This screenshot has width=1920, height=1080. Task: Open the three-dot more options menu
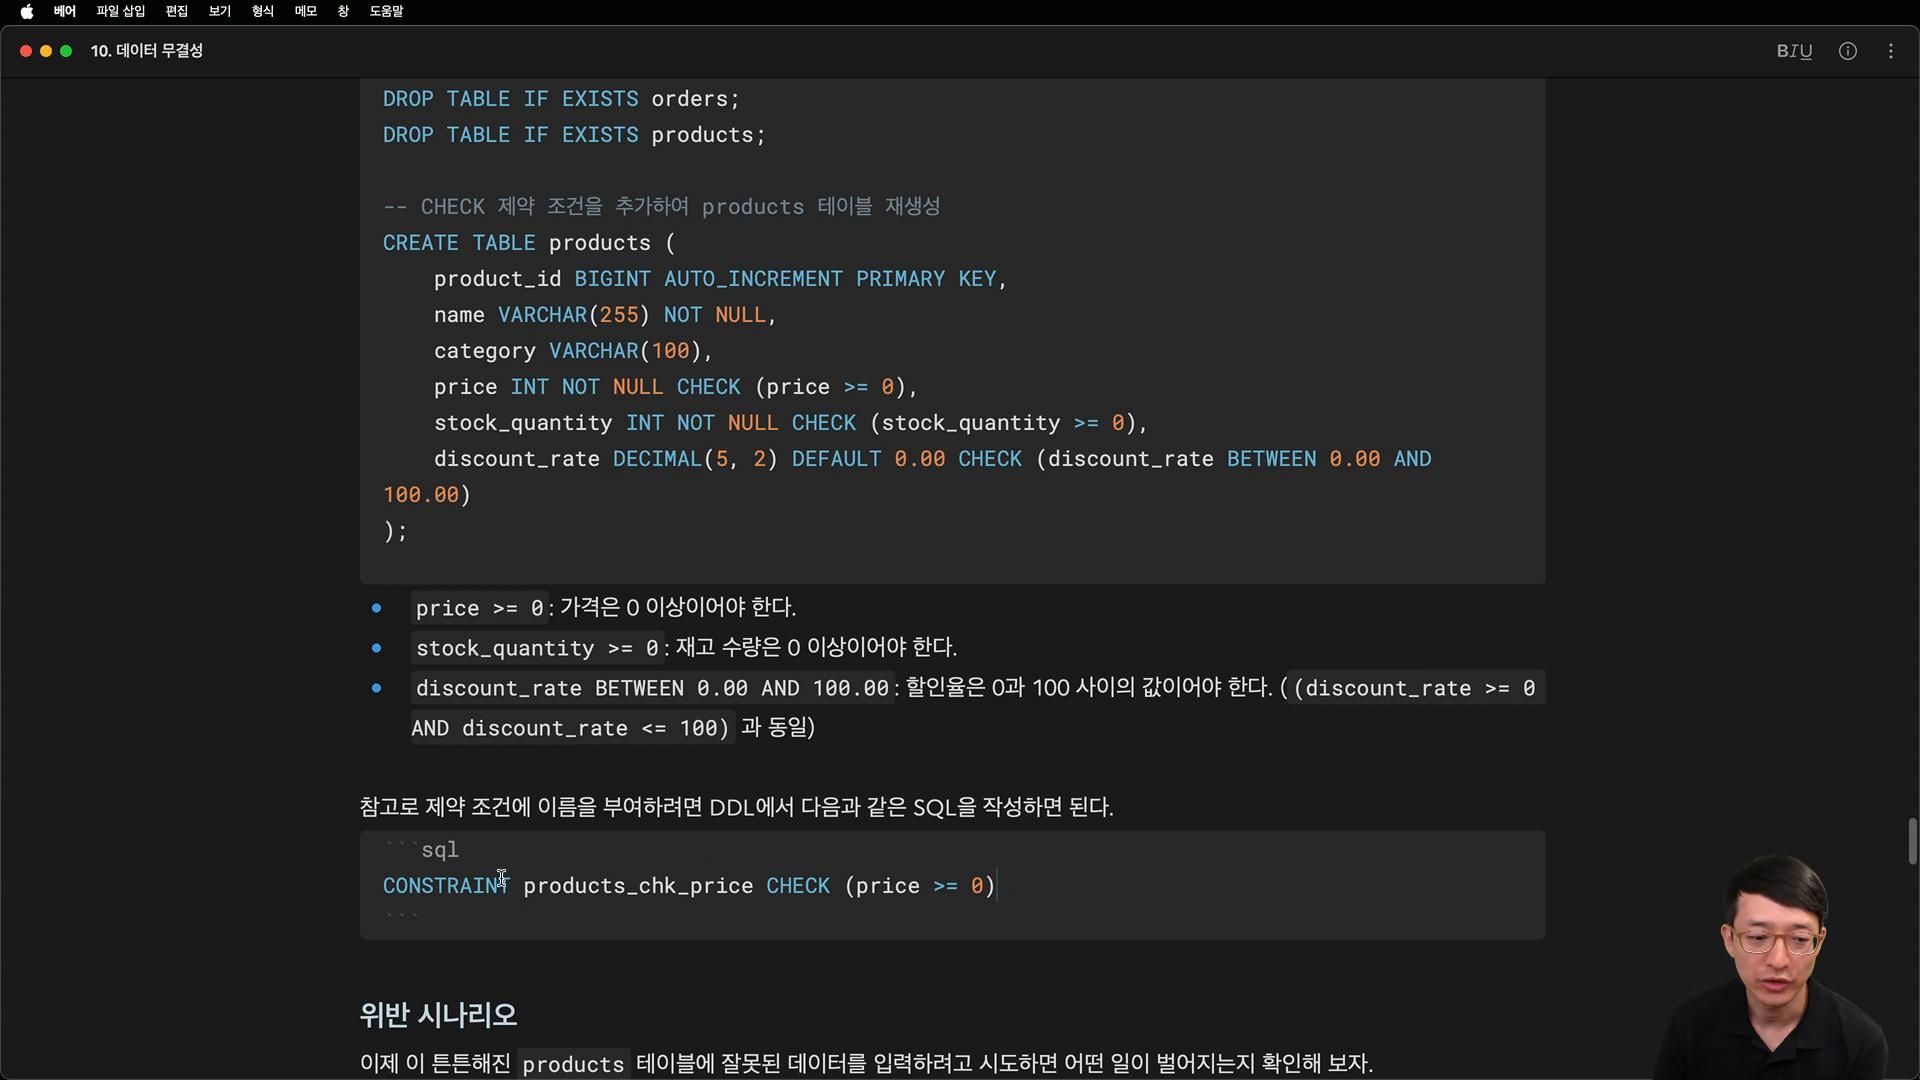[1891, 51]
